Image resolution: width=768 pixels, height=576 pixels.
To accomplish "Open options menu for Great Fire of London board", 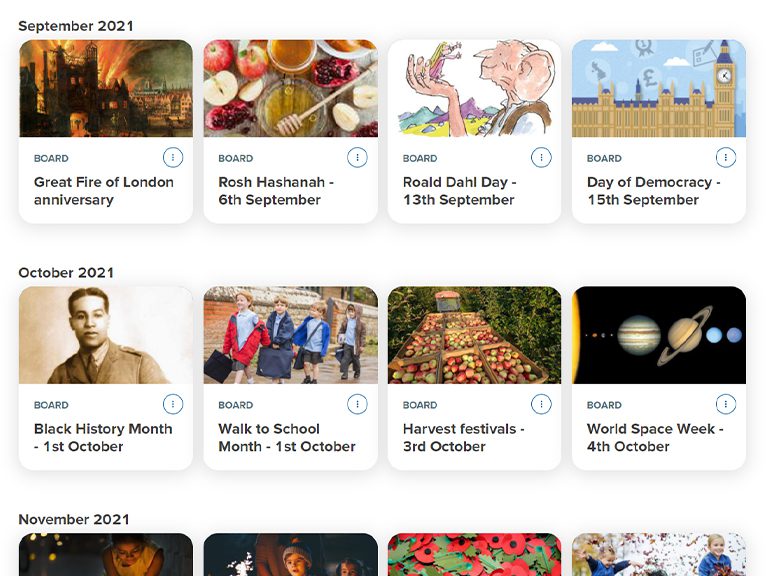I will 173,158.
